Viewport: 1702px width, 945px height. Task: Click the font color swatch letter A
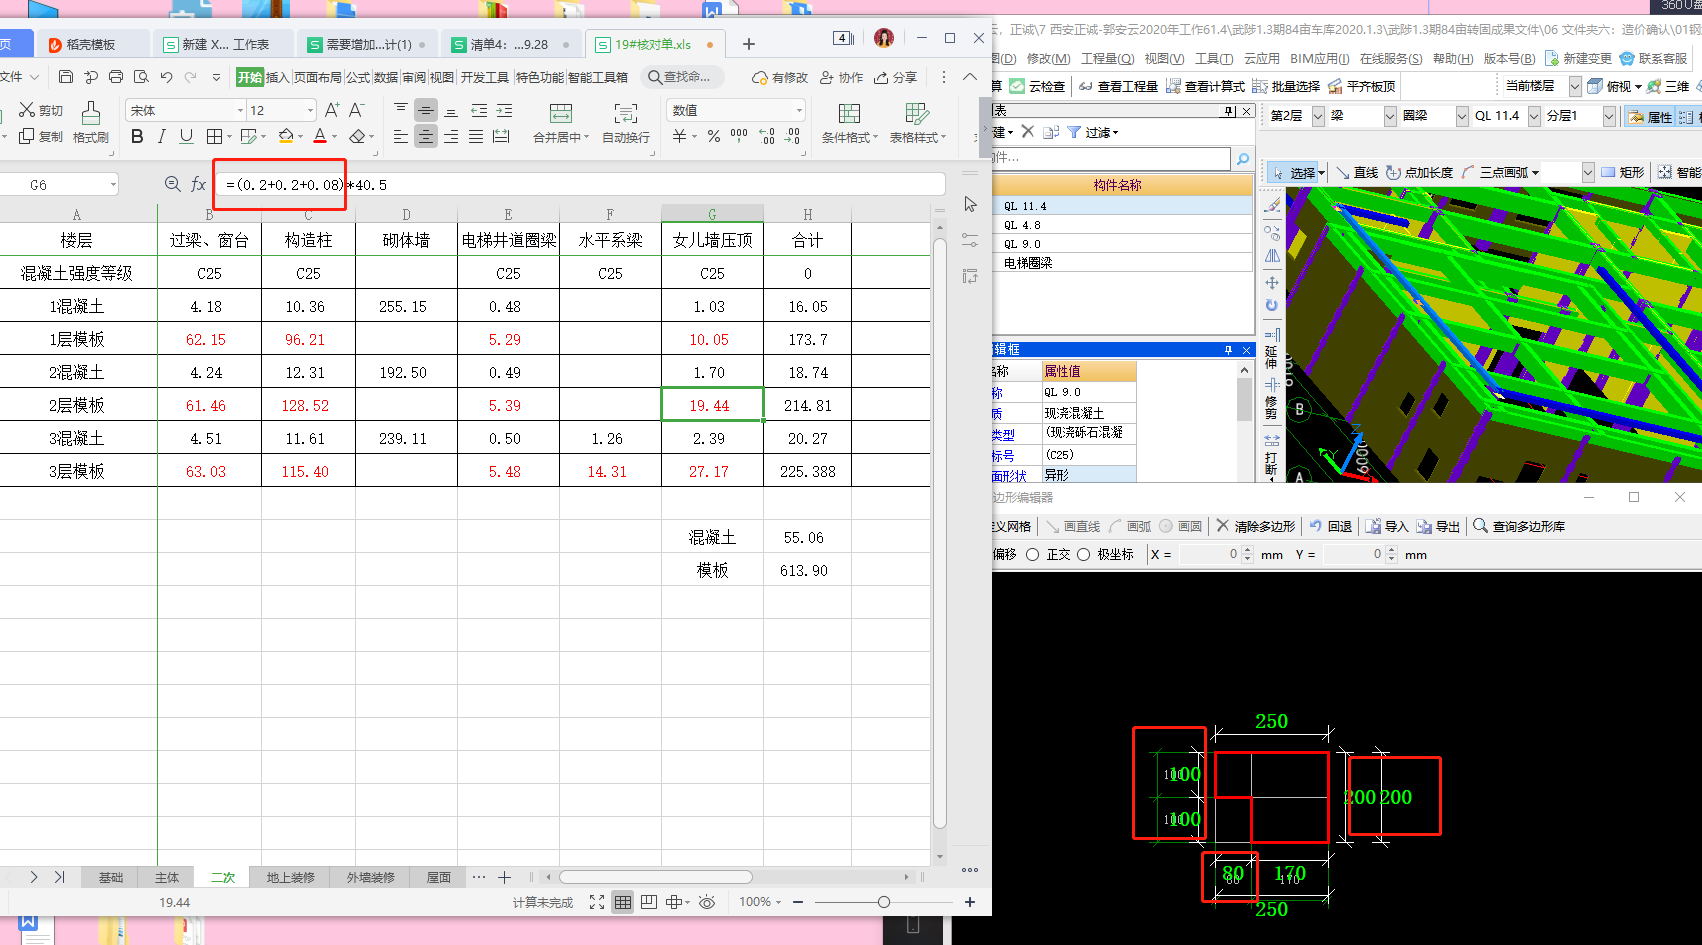point(320,136)
